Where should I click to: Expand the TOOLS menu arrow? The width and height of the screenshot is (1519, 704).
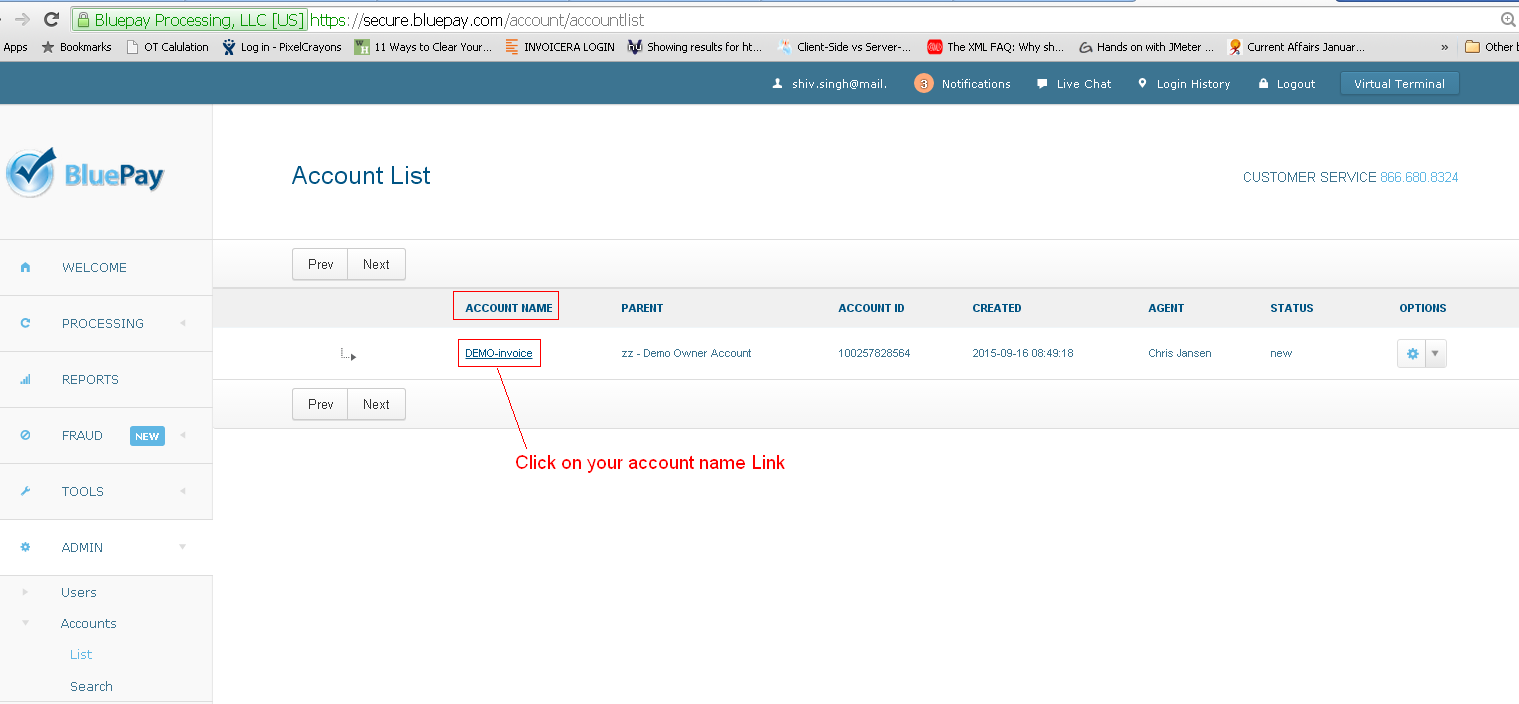pyautogui.click(x=182, y=491)
